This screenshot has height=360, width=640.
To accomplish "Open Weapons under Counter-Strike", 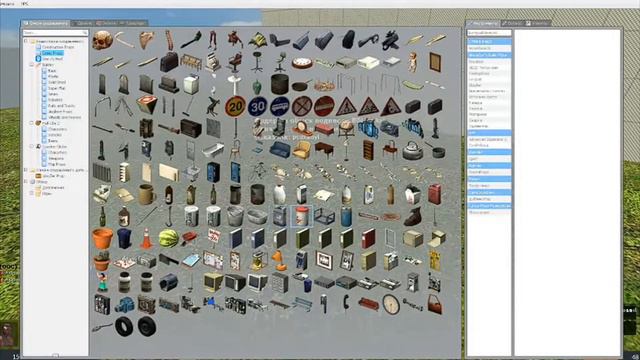I will click(56, 158).
